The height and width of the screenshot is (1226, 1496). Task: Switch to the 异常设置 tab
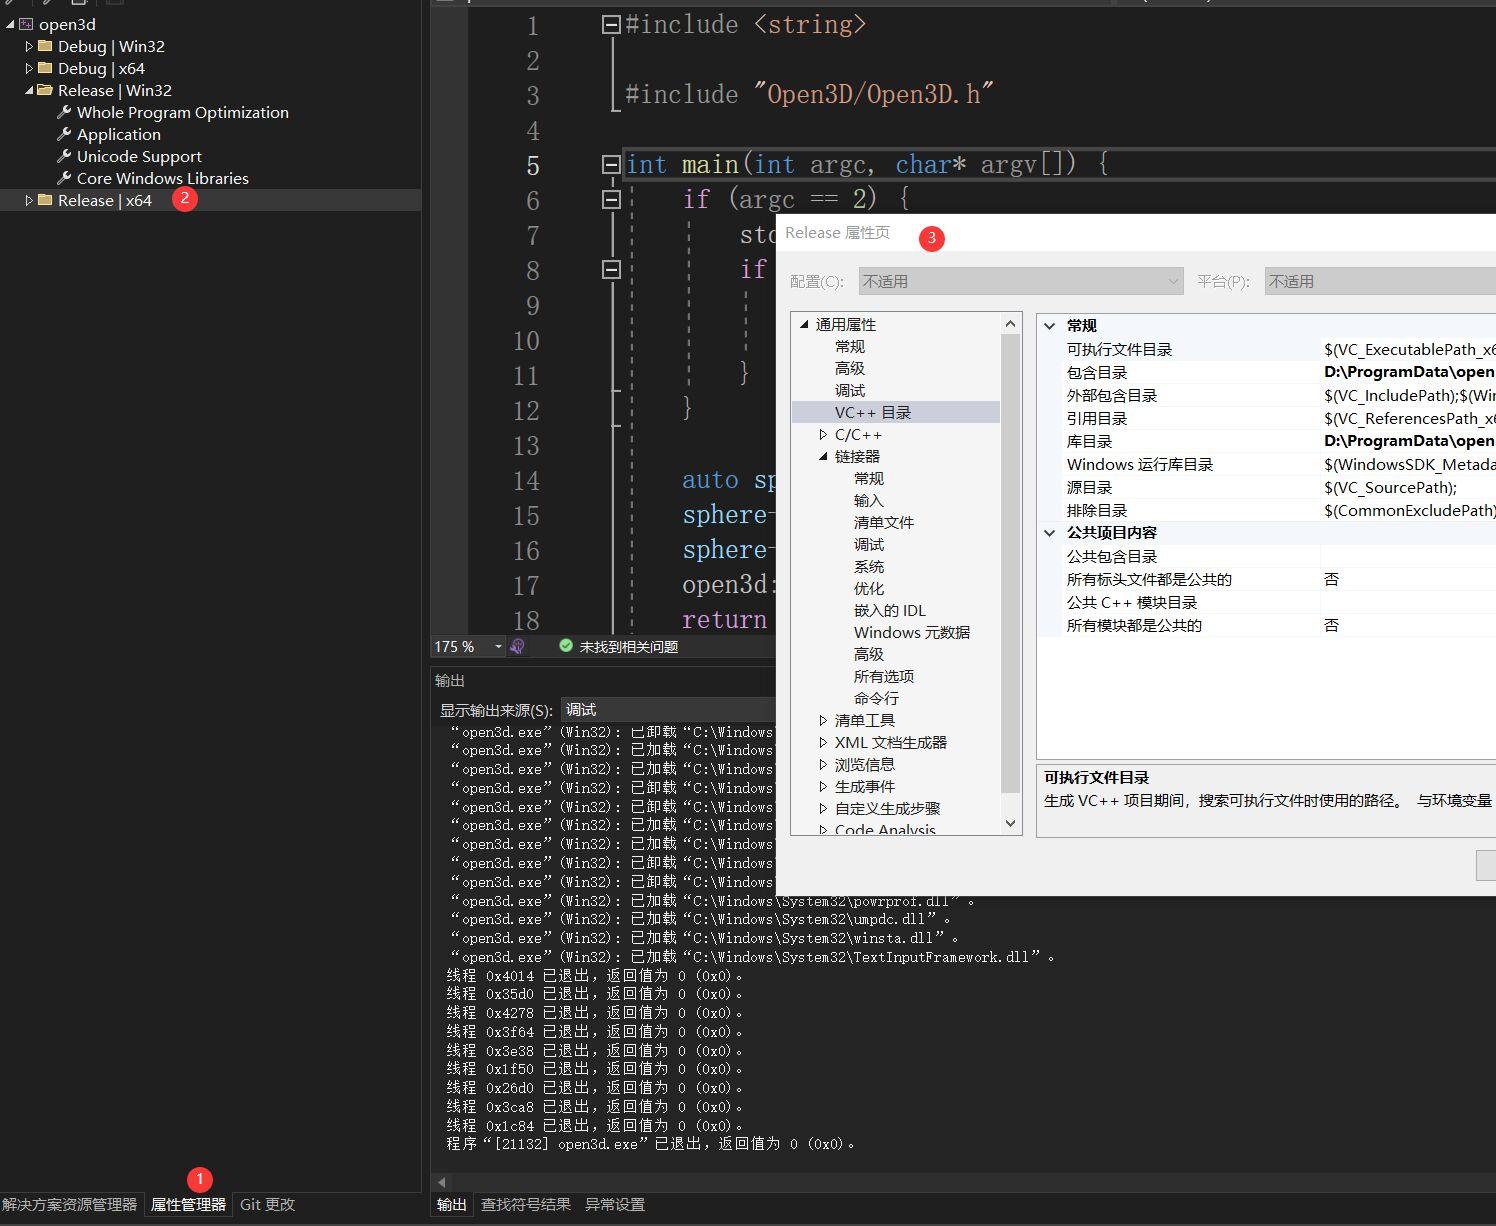(615, 1204)
